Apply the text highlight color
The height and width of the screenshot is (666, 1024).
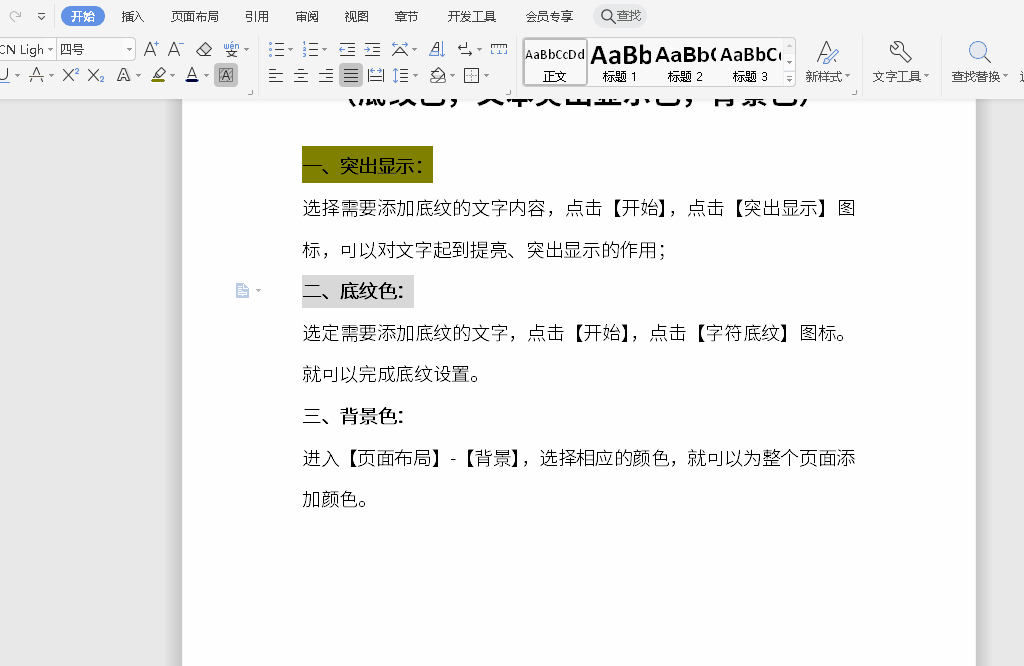[158, 75]
